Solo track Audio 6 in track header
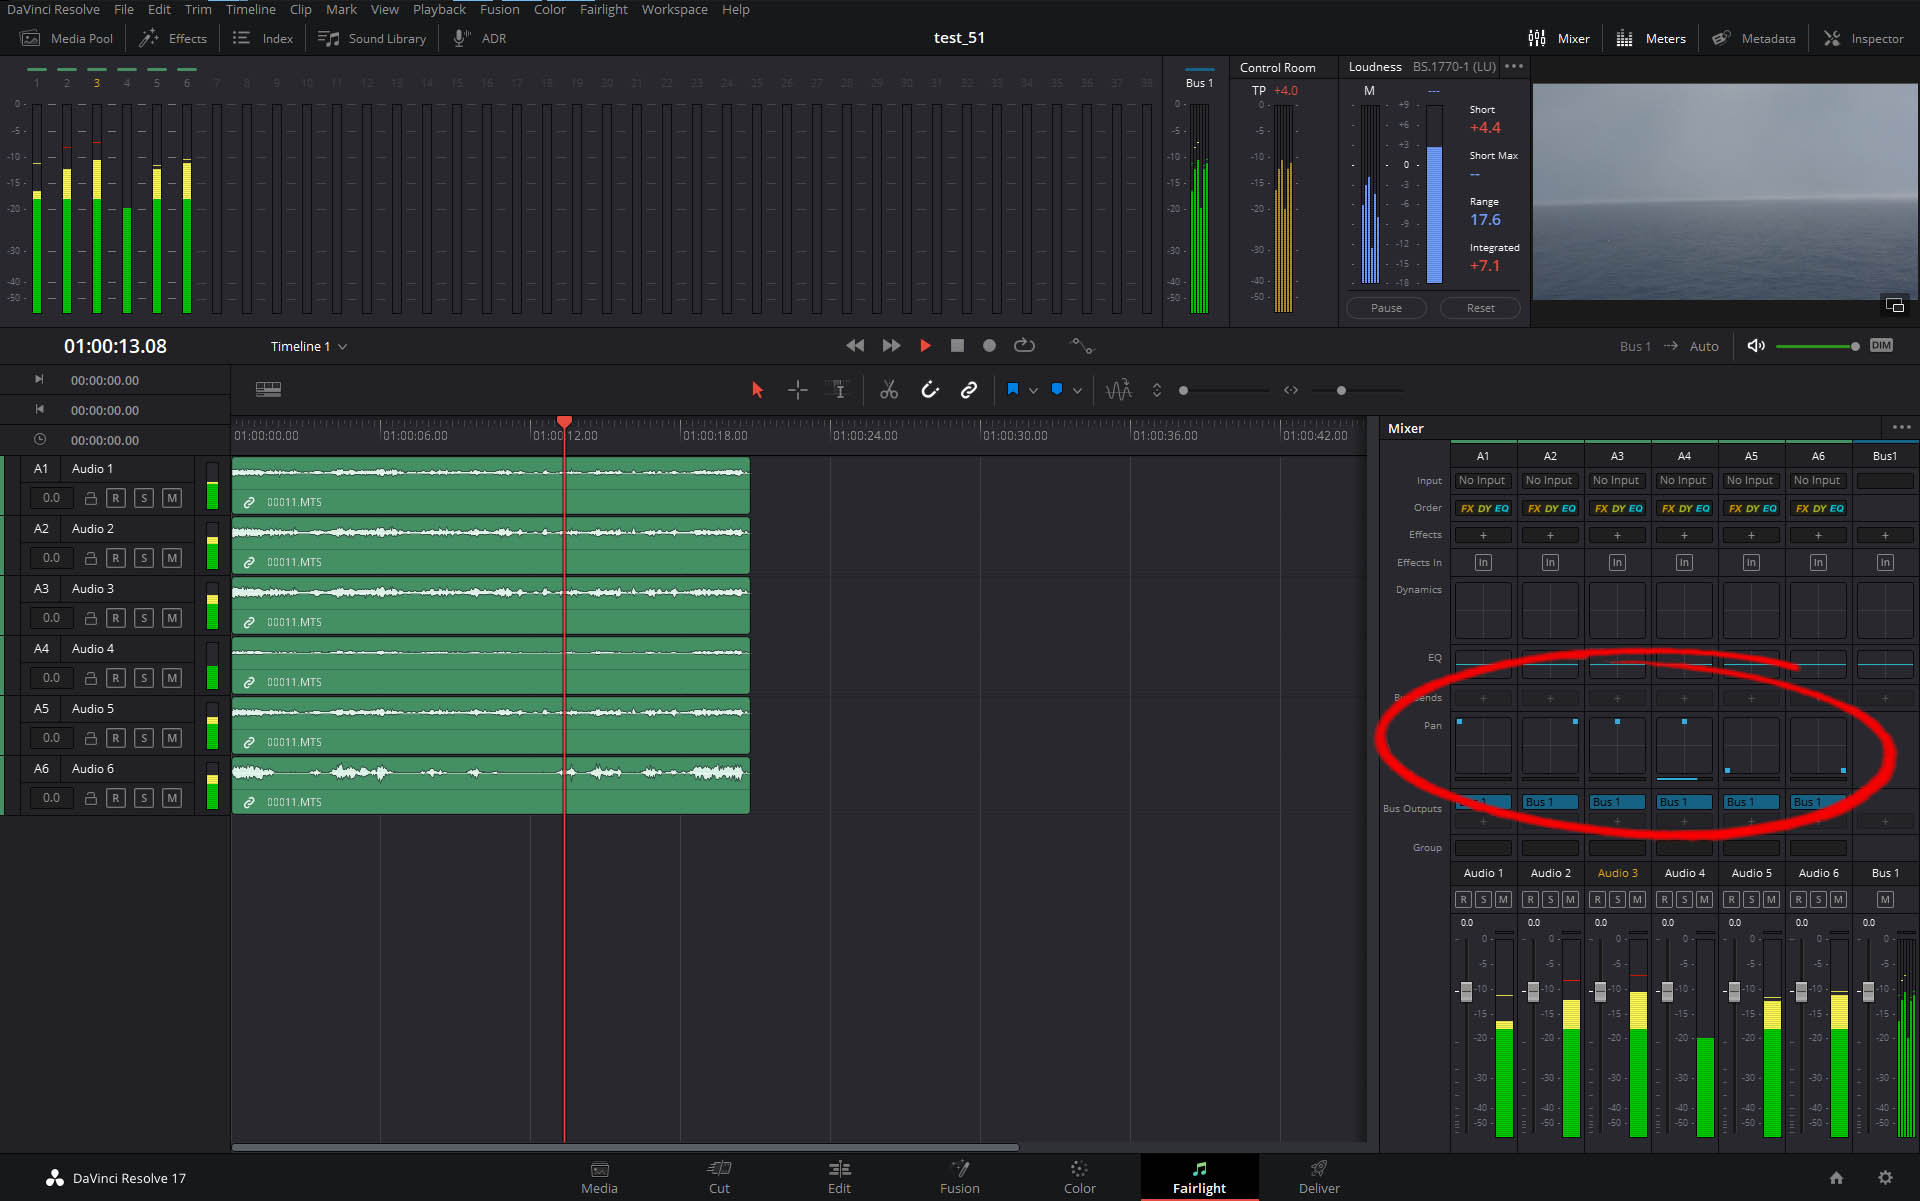Image resolution: width=1920 pixels, height=1201 pixels. (144, 798)
